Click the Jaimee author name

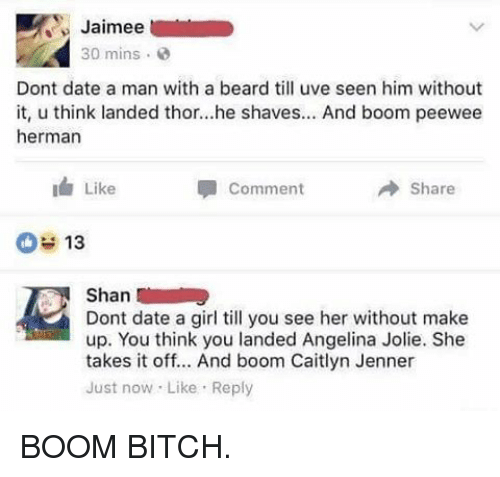click(x=113, y=27)
